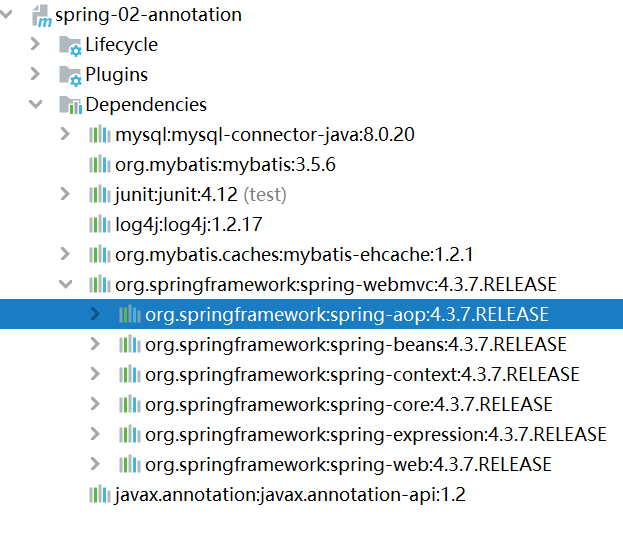Click the library icon beside spring-aop
623x542 pixels.
[x=130, y=314]
